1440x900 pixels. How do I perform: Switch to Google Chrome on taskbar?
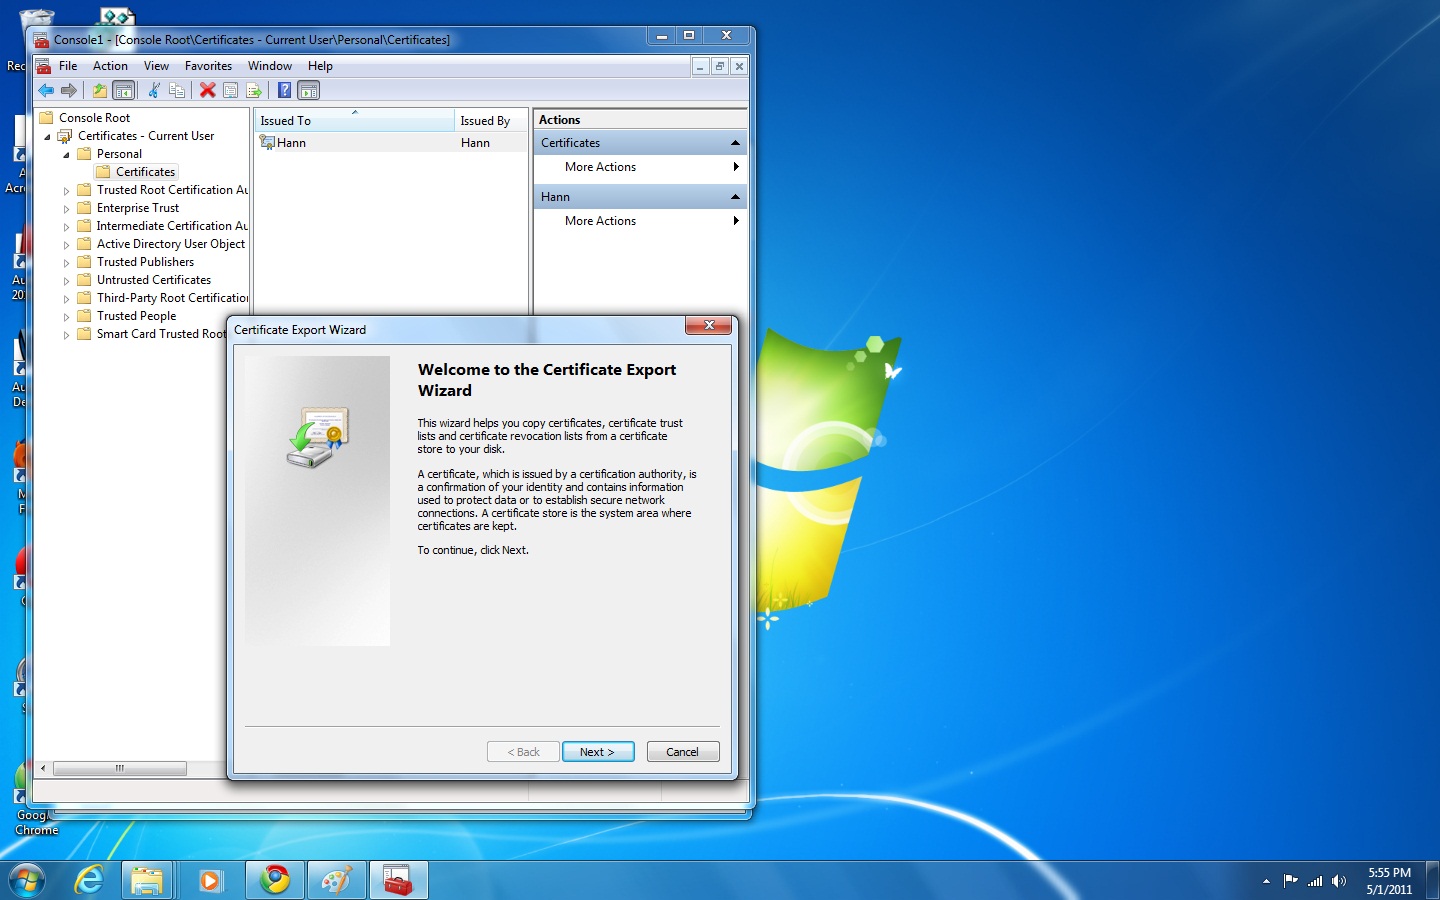tap(275, 880)
